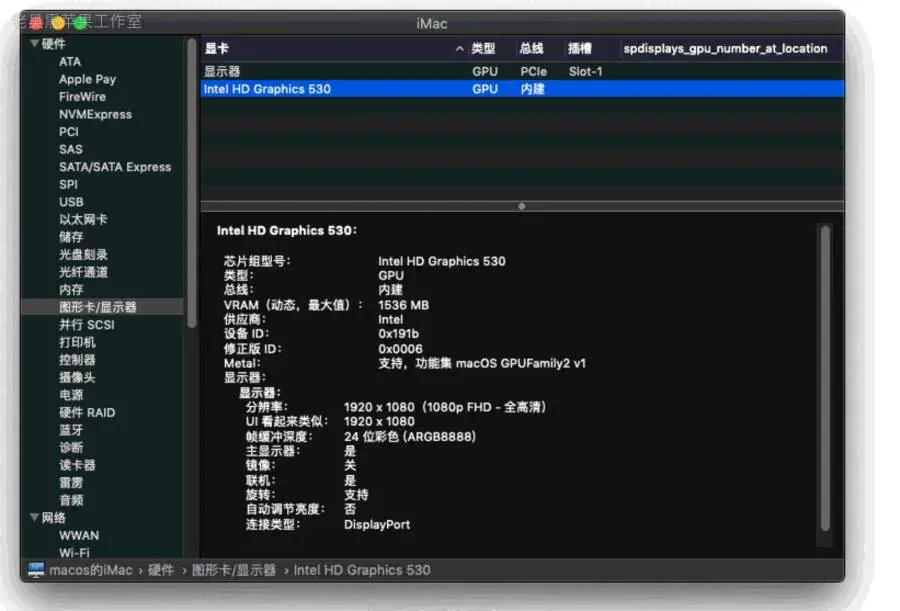Choose the PCI sidebar item
The width and height of the screenshot is (900, 611).
tap(69, 132)
